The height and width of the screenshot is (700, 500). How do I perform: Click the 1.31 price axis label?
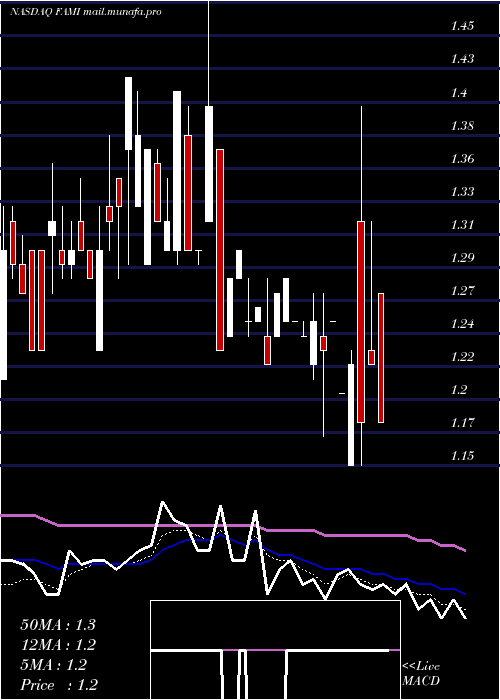click(x=462, y=225)
